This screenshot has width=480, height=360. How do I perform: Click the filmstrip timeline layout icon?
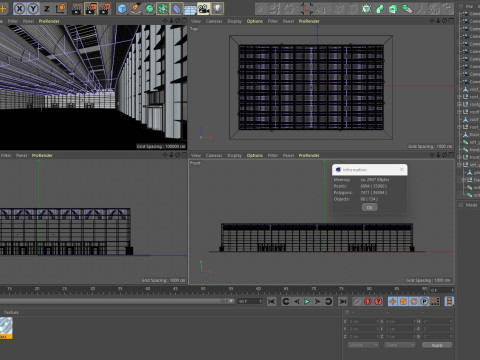[x=449, y=302]
